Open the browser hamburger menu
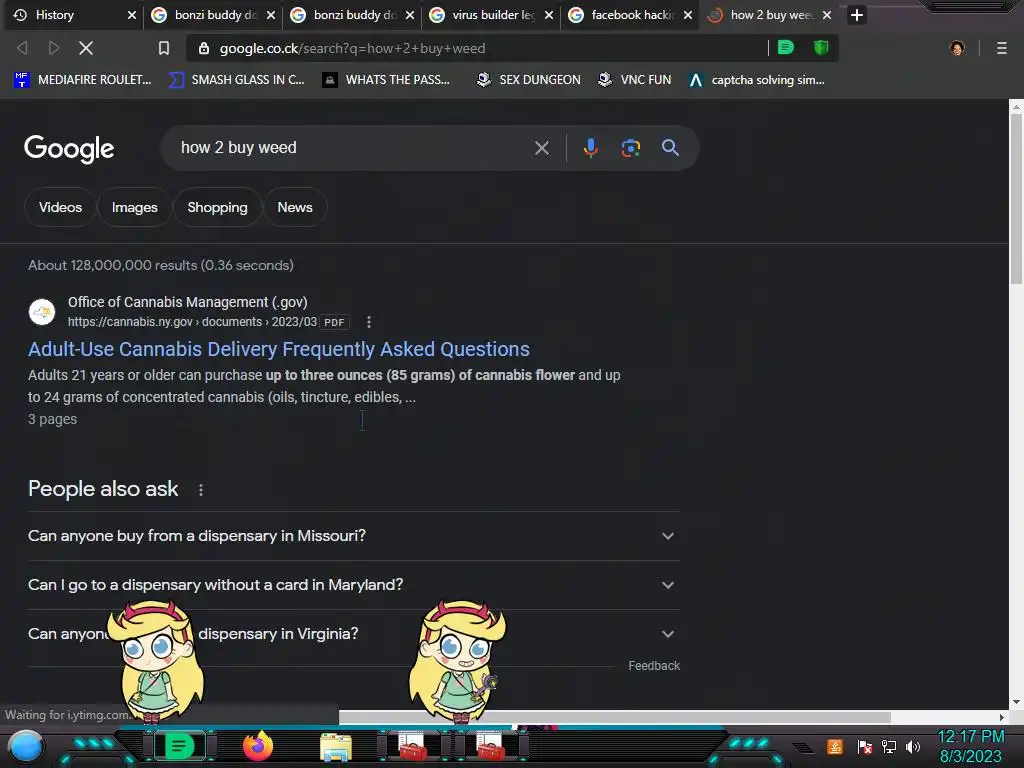Viewport: 1024px width, 768px height. tap(1002, 48)
